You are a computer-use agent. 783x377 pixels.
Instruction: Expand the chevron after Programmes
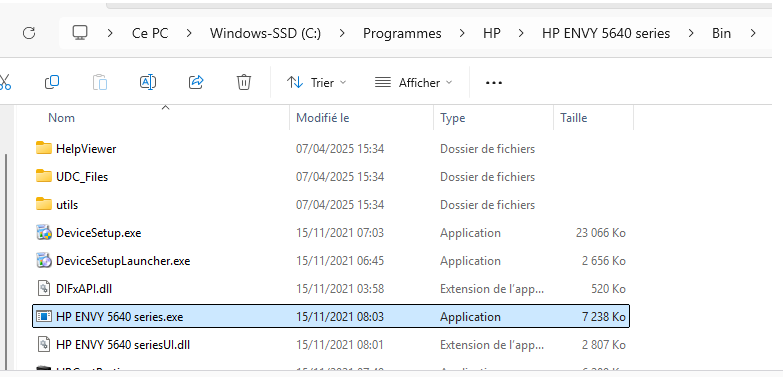click(462, 33)
